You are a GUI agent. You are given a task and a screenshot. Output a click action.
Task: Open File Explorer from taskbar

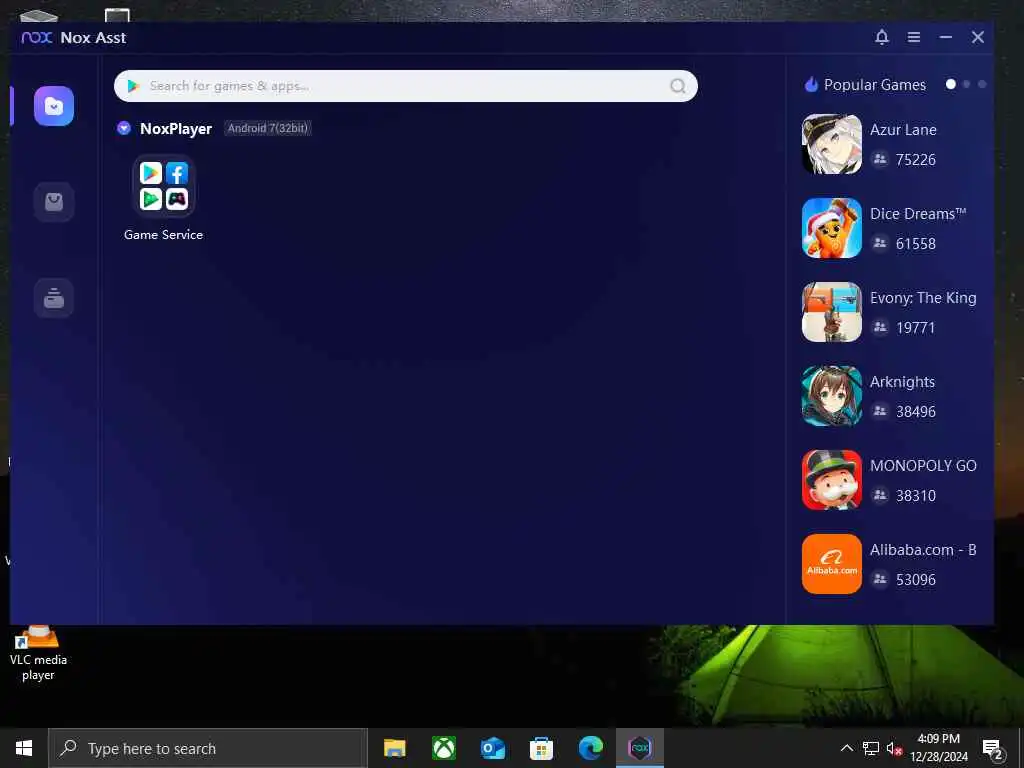[x=394, y=748]
